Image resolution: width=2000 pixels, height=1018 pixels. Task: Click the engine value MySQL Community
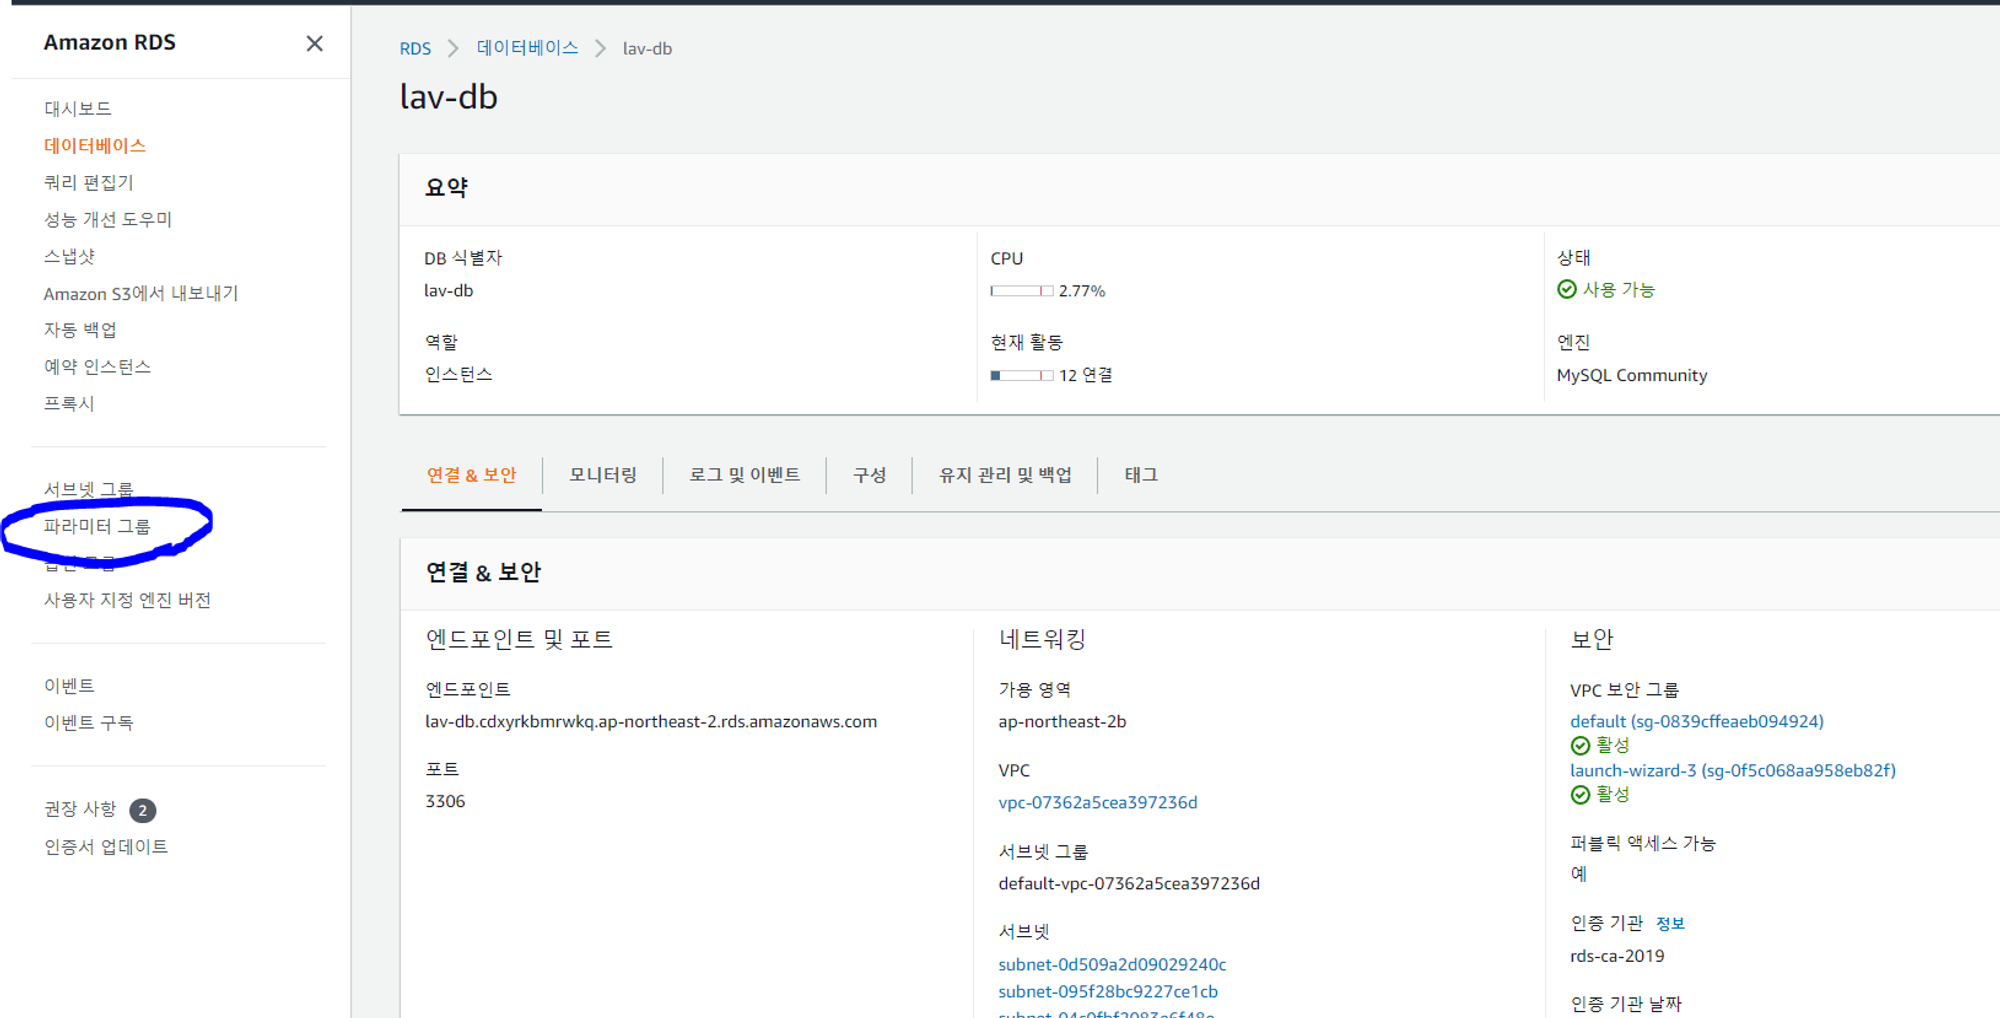1632,375
